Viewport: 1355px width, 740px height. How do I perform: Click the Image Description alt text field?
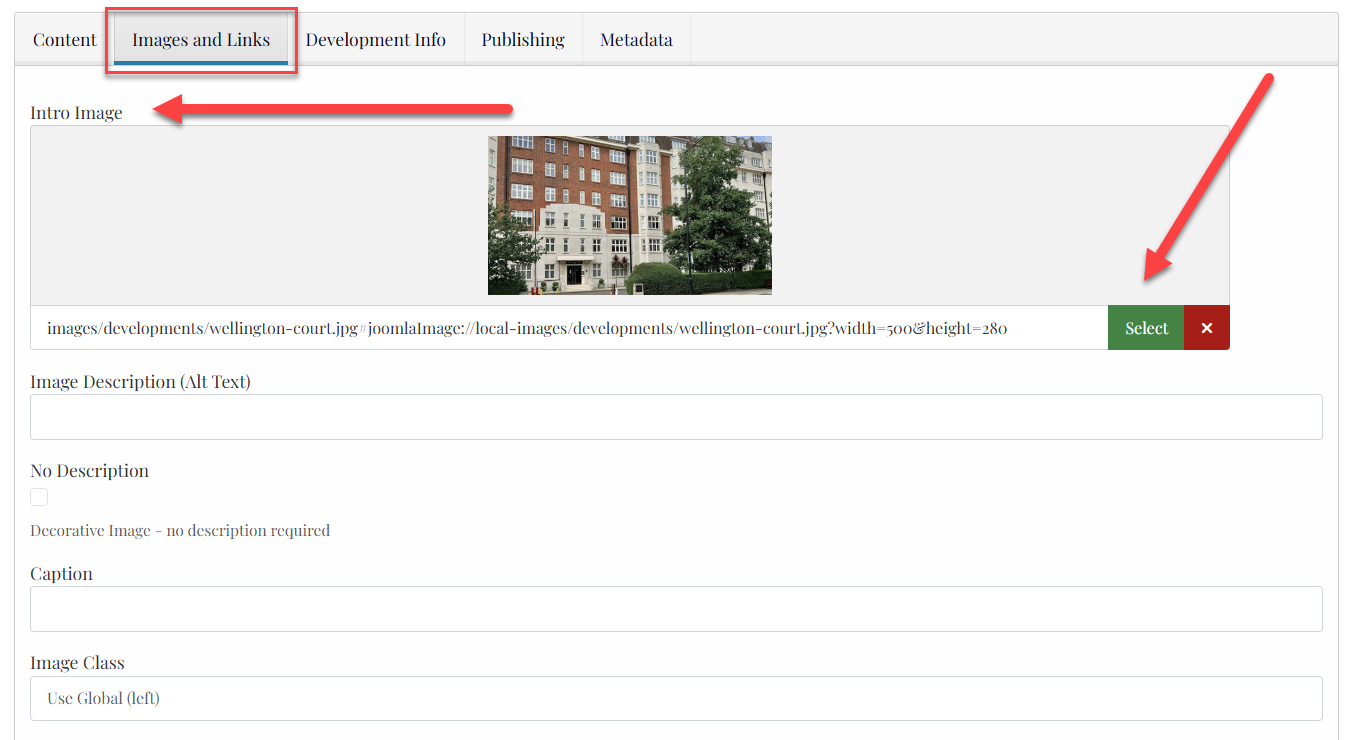click(676, 417)
